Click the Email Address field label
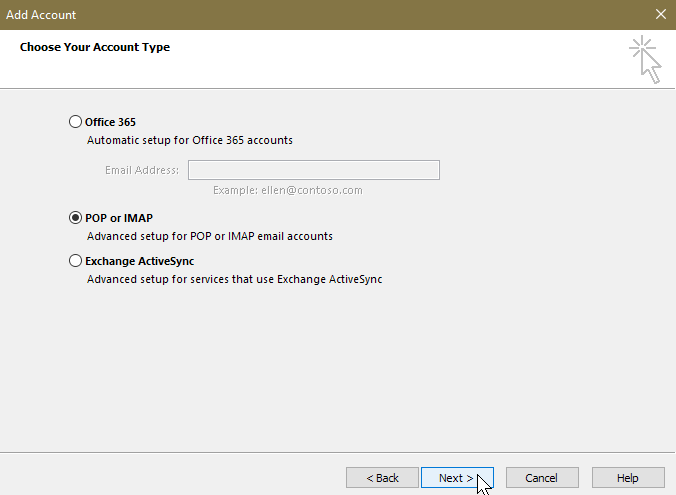The width and height of the screenshot is (676, 495). (142, 170)
